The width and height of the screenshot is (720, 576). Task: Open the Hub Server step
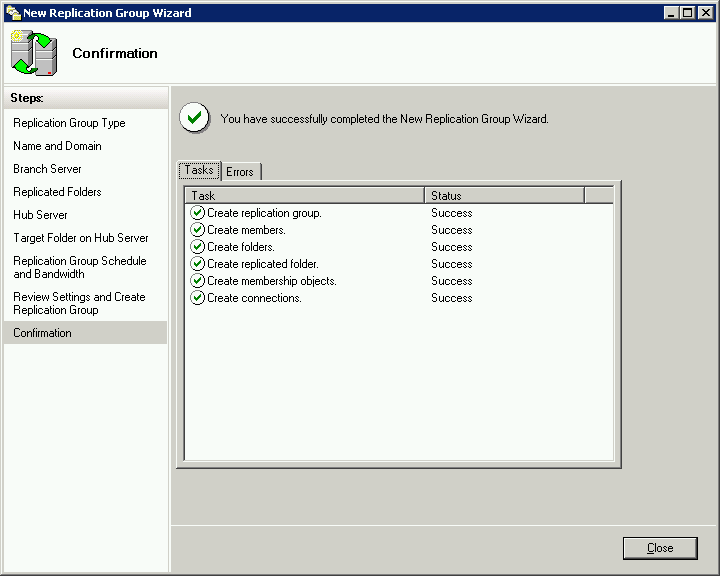tap(40, 215)
